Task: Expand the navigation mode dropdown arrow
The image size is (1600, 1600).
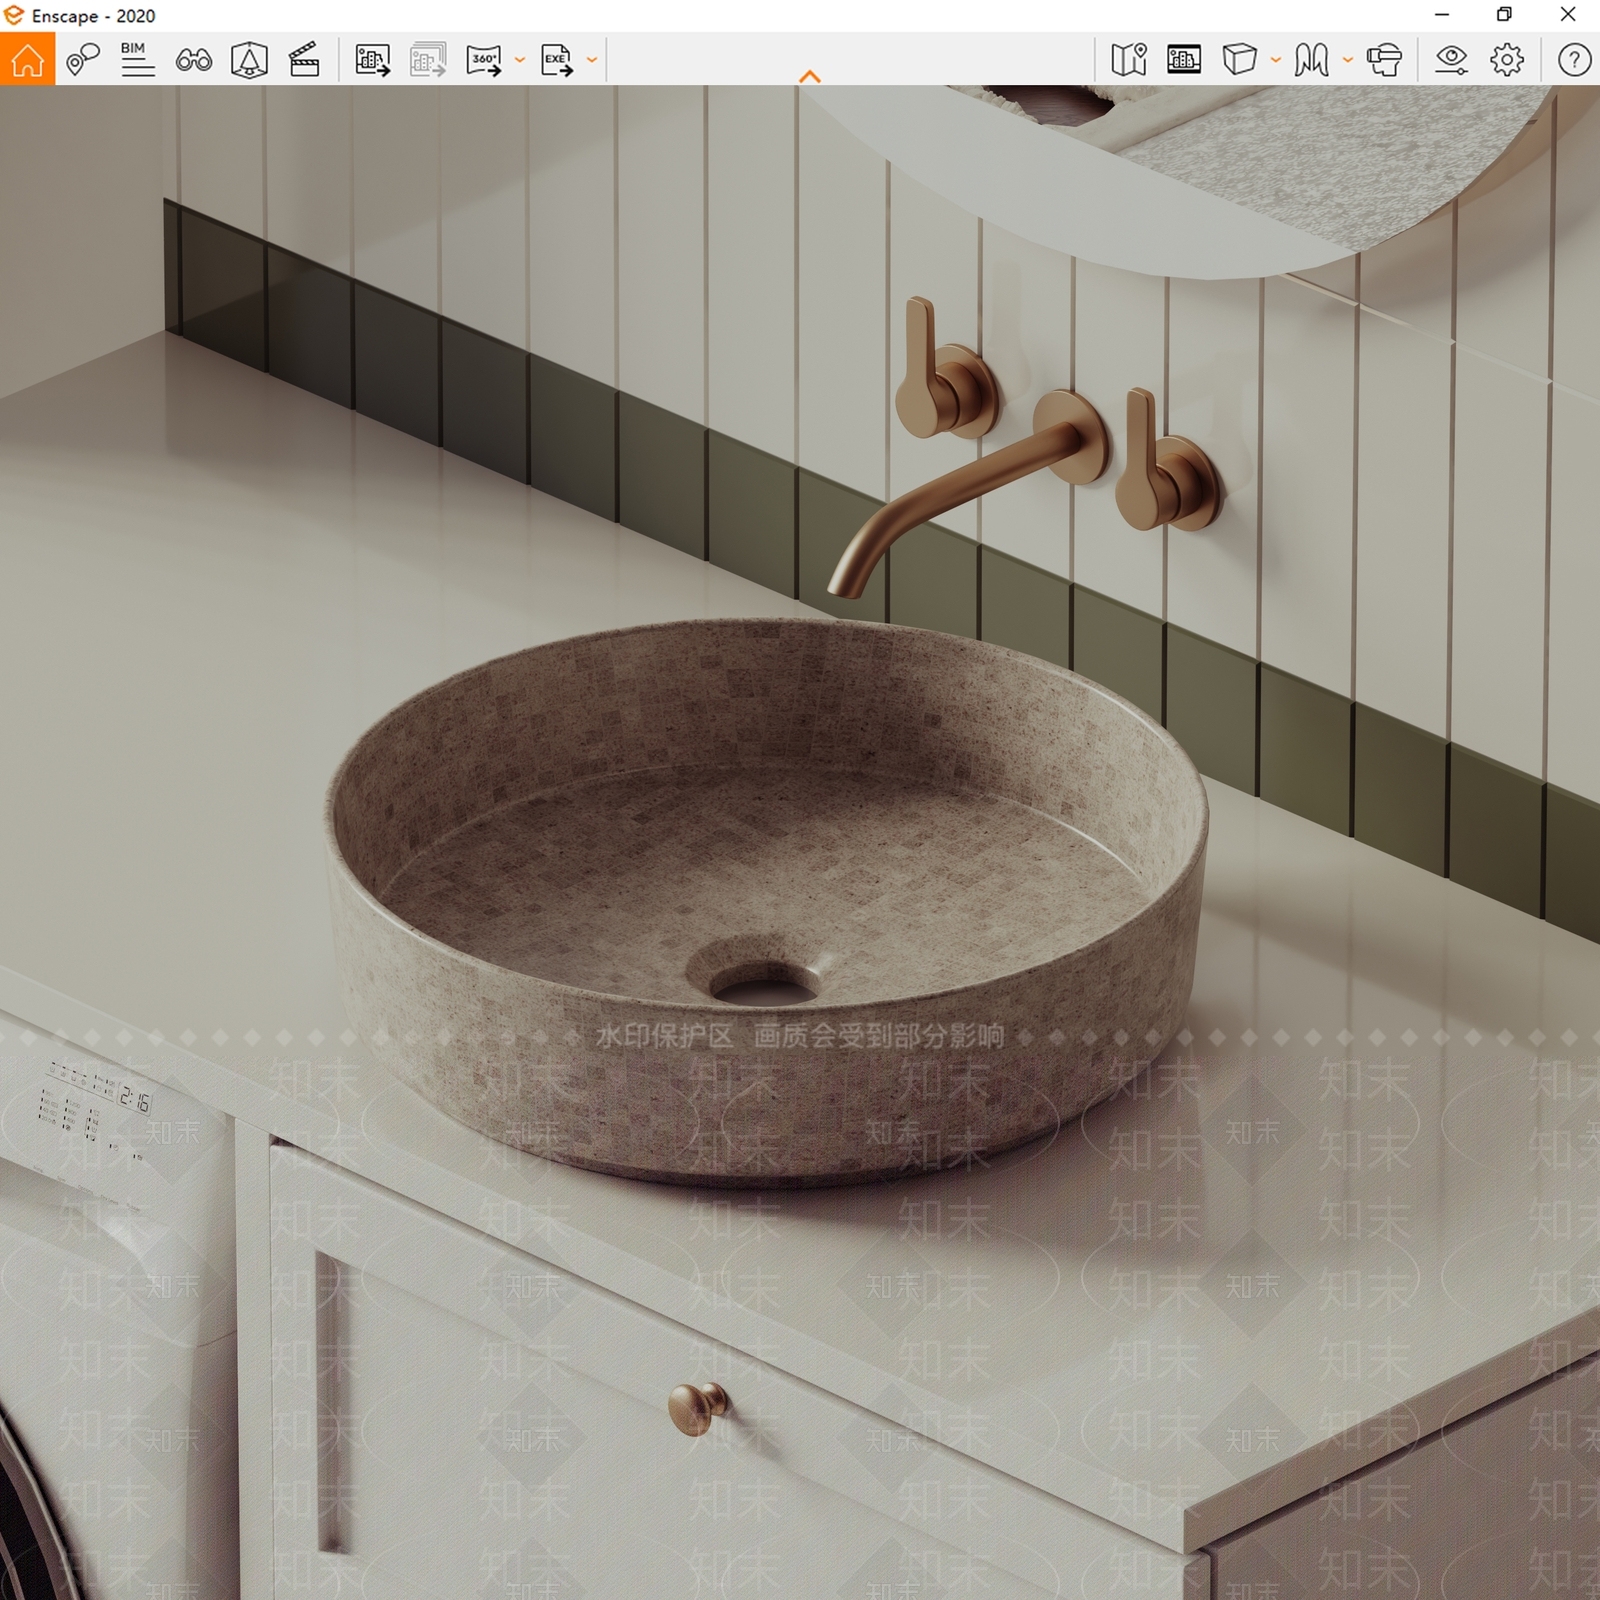Action: tap(1348, 60)
